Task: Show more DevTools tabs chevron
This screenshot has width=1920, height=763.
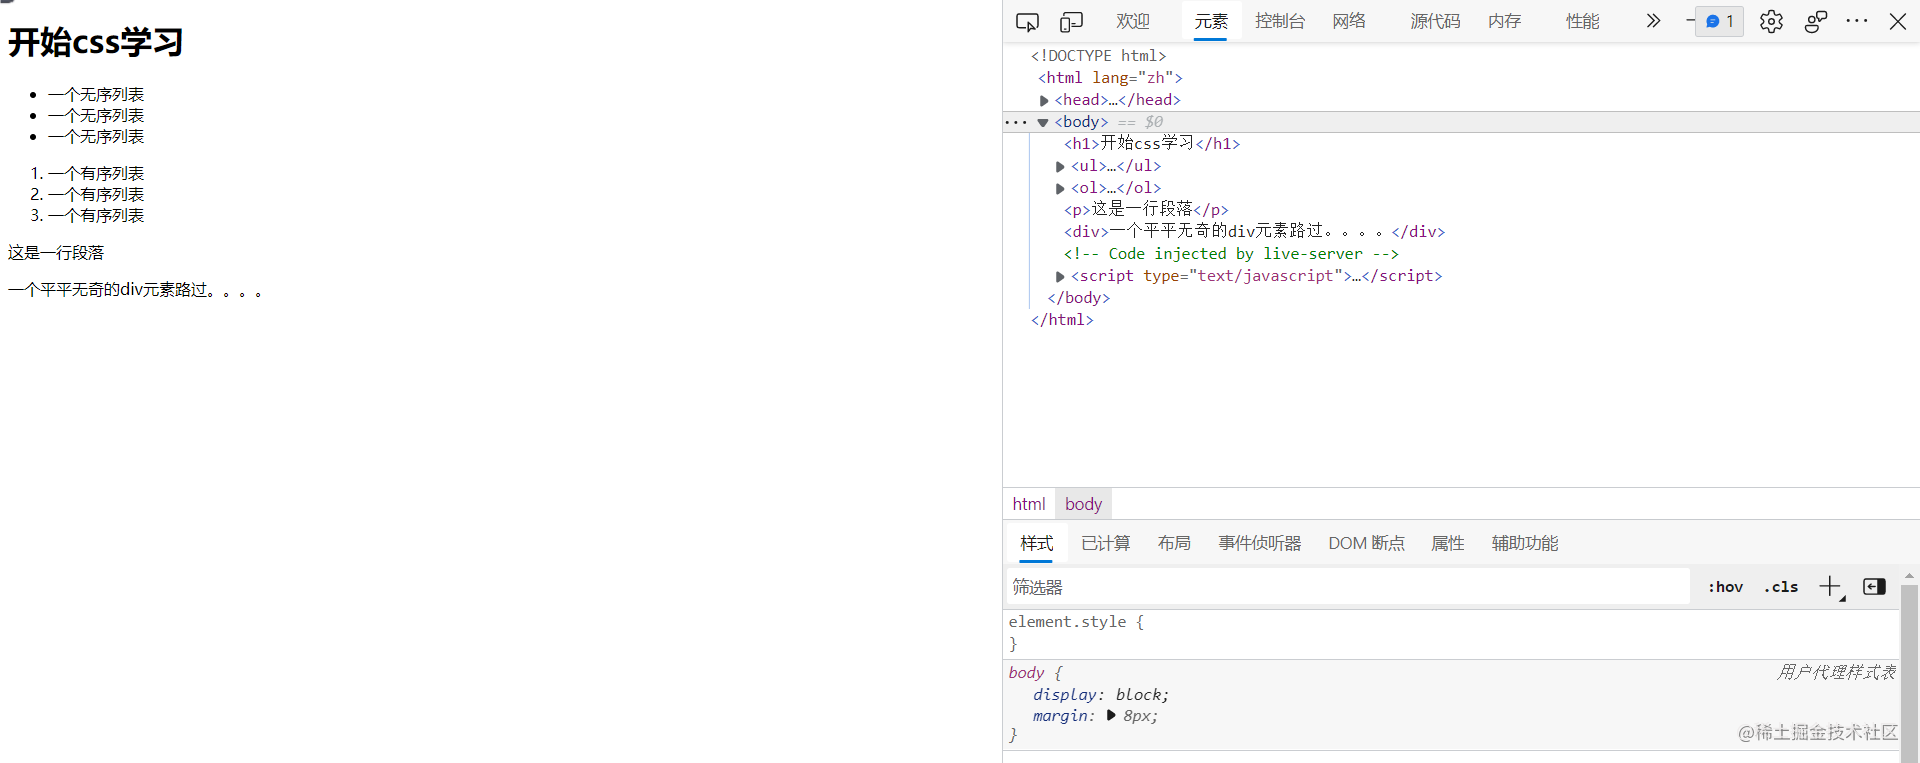Action: [x=1653, y=21]
